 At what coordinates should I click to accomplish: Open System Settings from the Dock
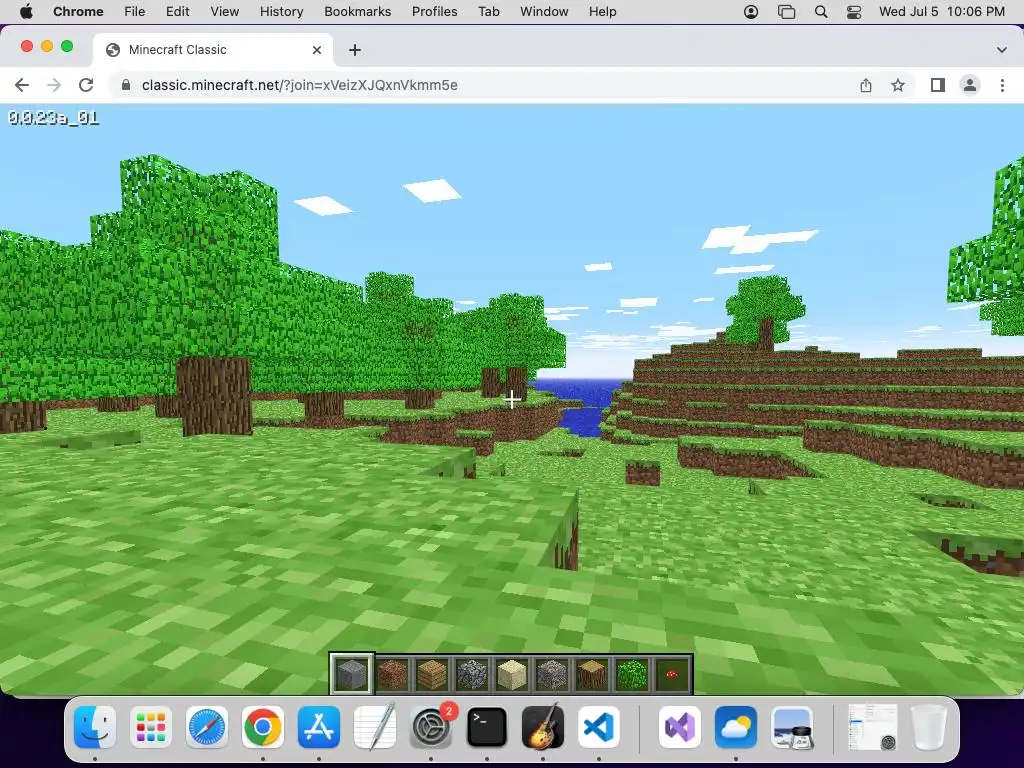(x=431, y=727)
